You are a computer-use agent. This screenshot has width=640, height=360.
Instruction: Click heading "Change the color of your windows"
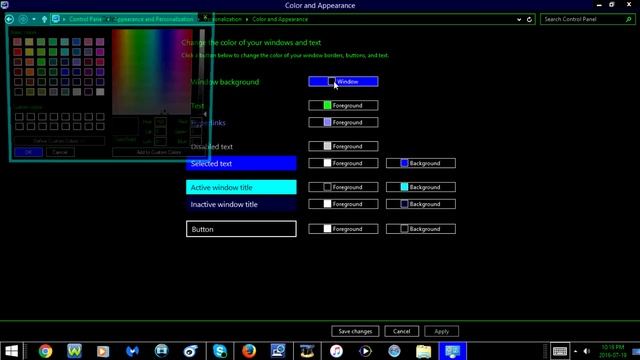coord(251,42)
